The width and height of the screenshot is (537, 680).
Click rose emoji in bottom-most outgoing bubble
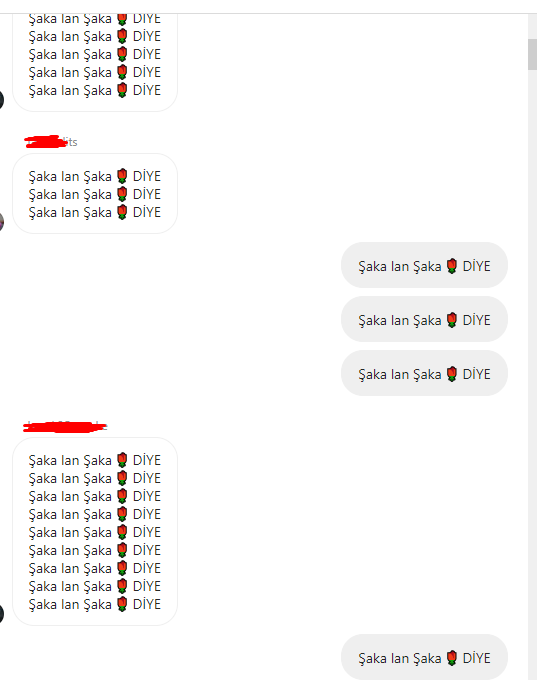point(452,658)
